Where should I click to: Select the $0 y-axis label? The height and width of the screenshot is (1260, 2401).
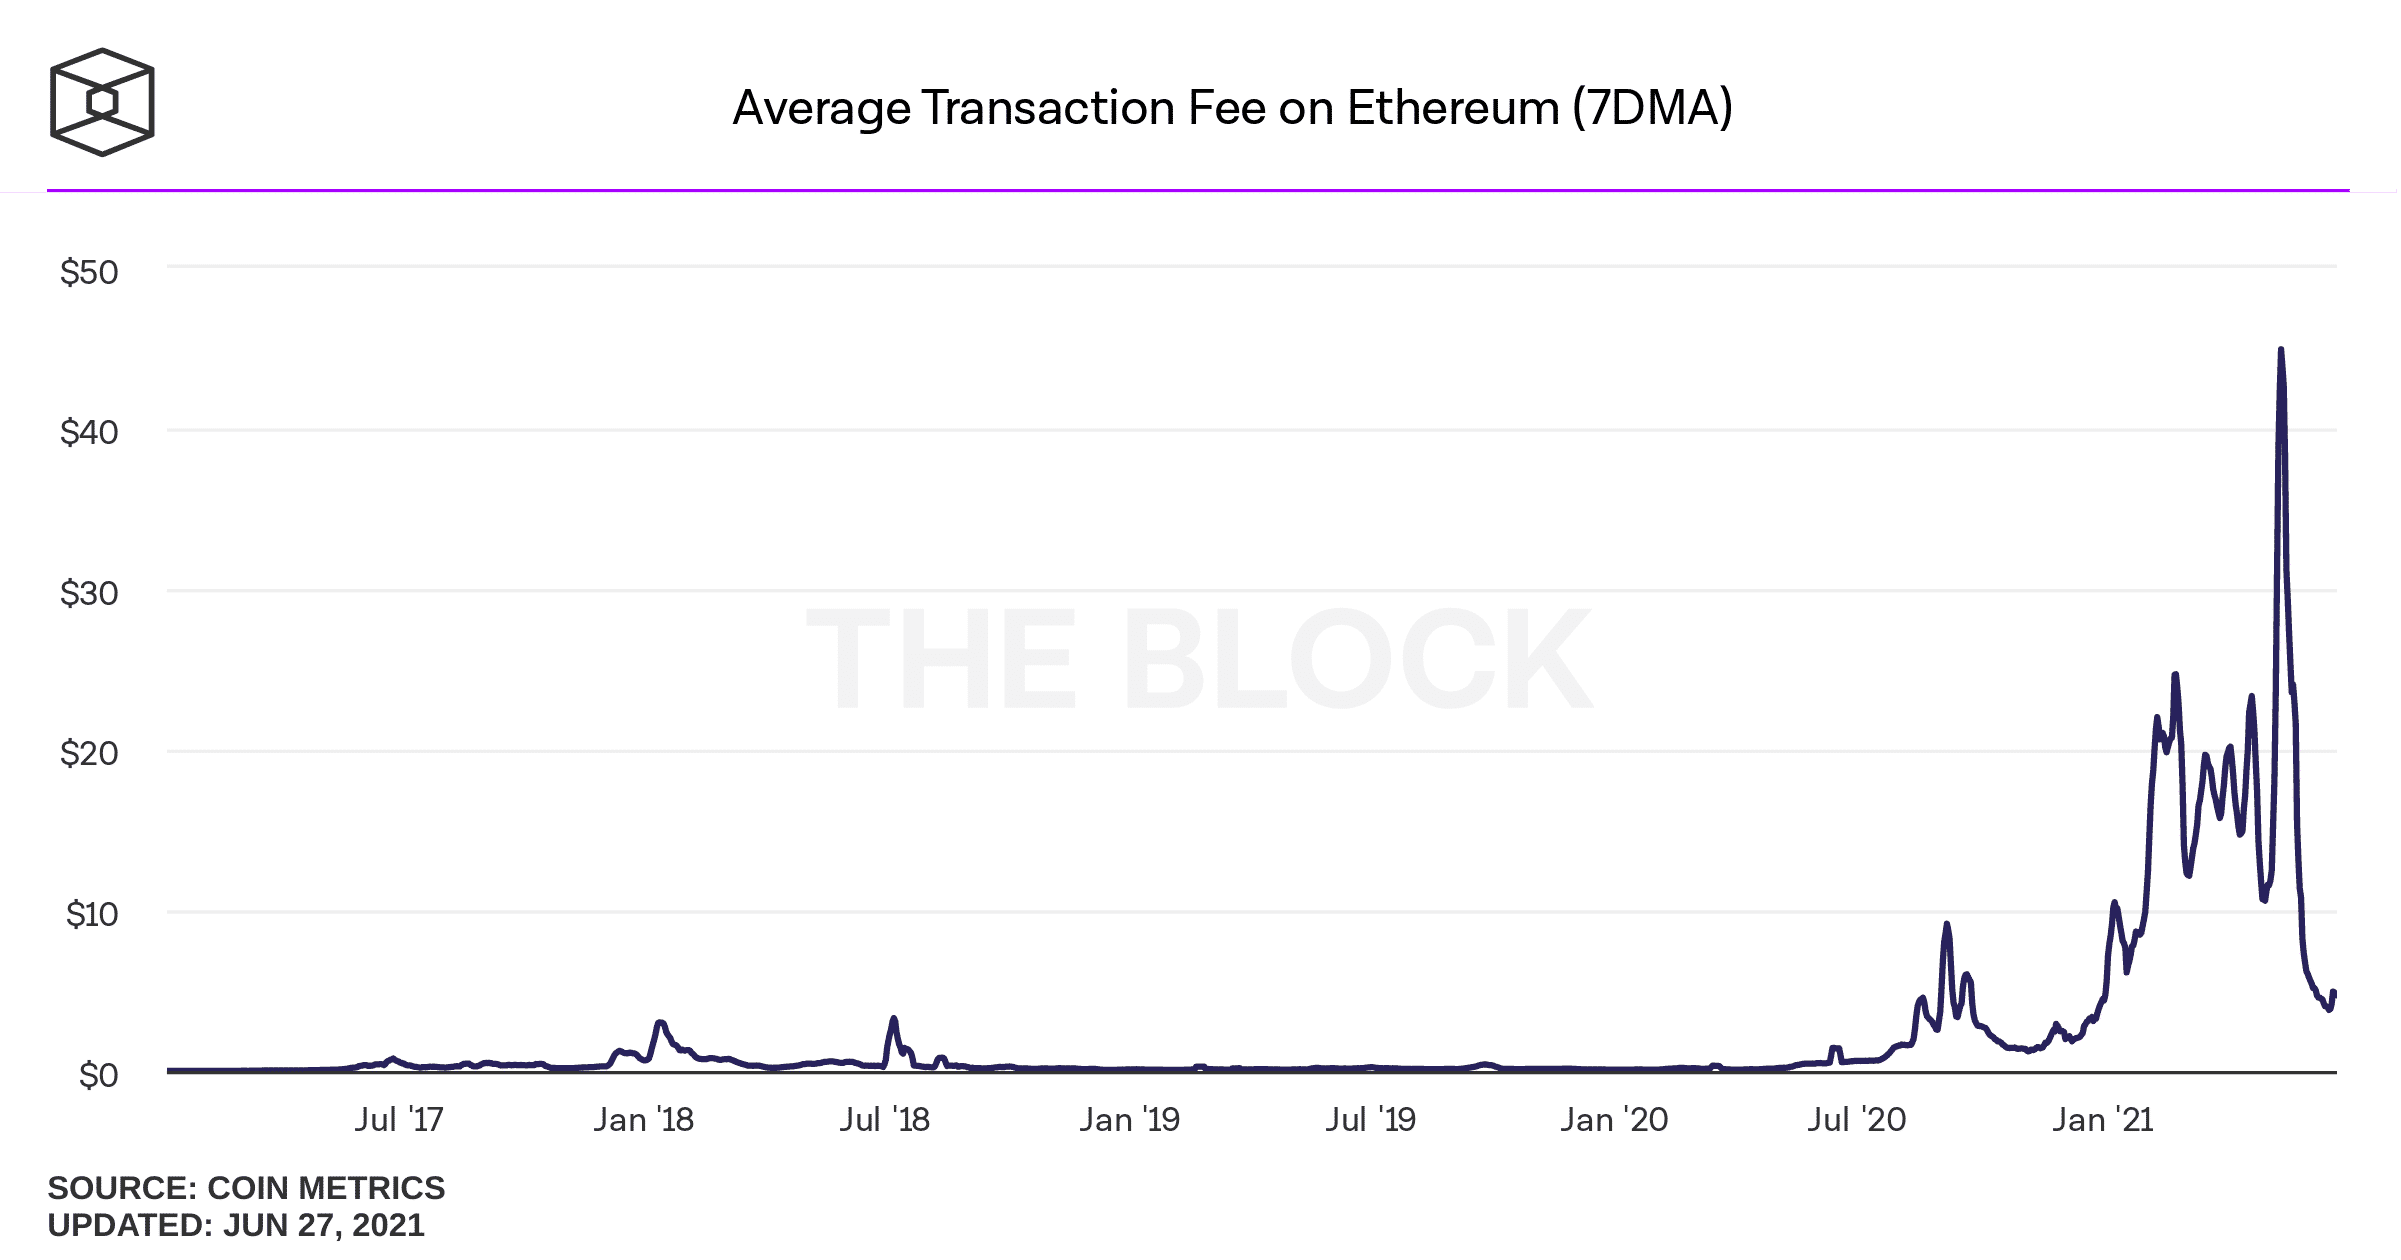click(x=99, y=1075)
